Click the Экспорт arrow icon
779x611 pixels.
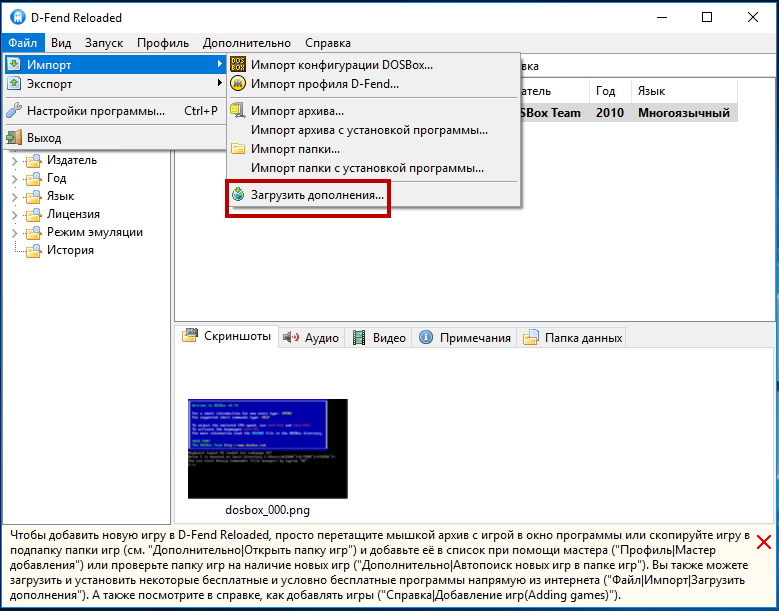point(14,83)
